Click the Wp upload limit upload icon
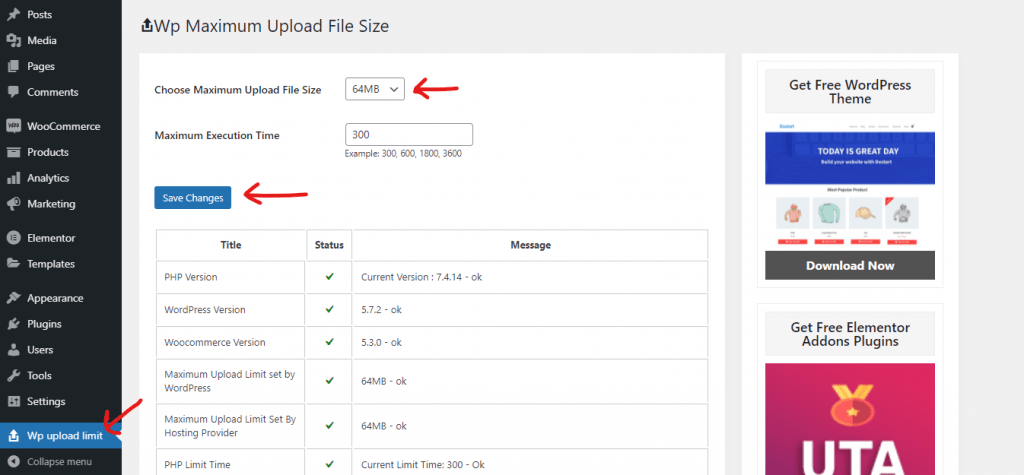Screen dimensions: 1024x475 13,436
